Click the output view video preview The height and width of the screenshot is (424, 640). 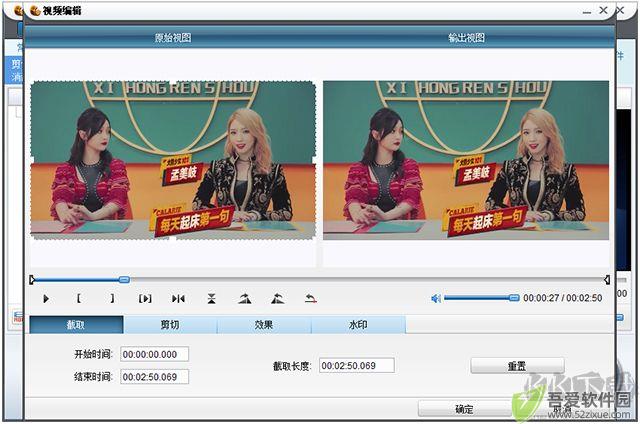click(466, 160)
